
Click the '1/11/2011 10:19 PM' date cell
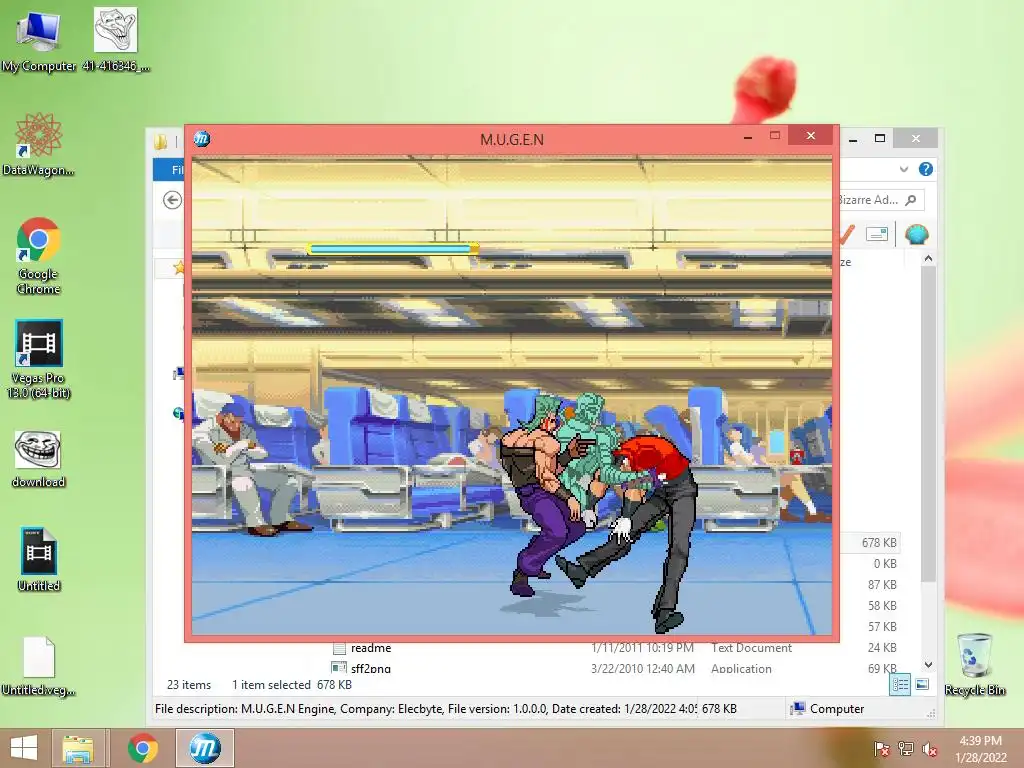643,648
